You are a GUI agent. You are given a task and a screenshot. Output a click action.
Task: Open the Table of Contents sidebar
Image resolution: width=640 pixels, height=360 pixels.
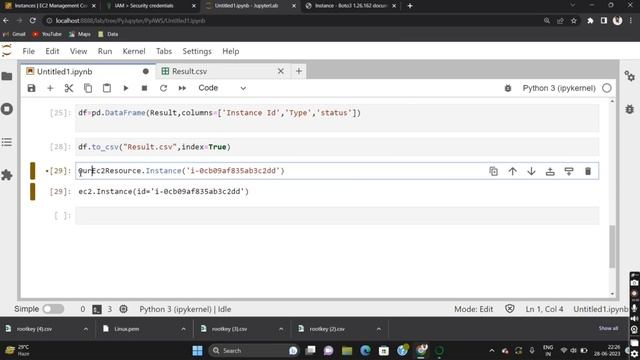[7, 142]
